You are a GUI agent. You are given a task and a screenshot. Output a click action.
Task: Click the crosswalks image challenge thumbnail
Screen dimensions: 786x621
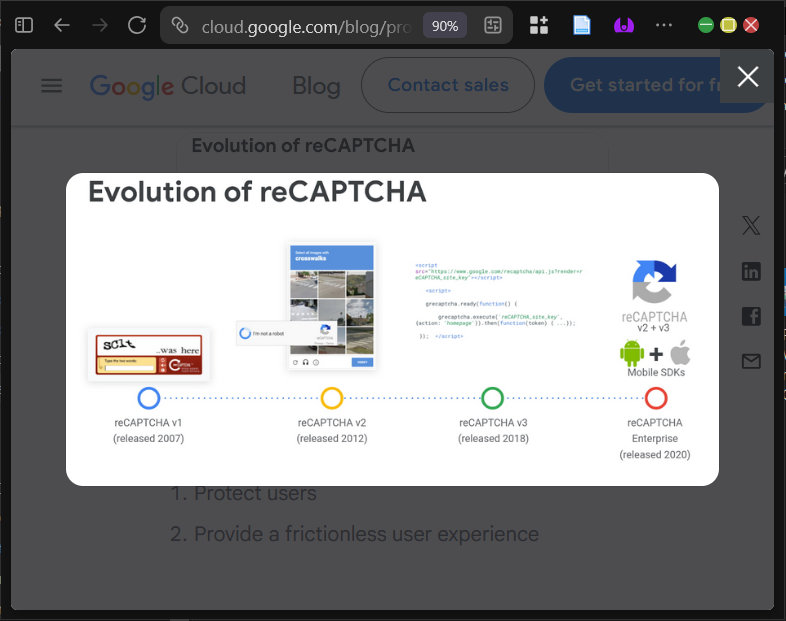pyautogui.click(x=332, y=306)
